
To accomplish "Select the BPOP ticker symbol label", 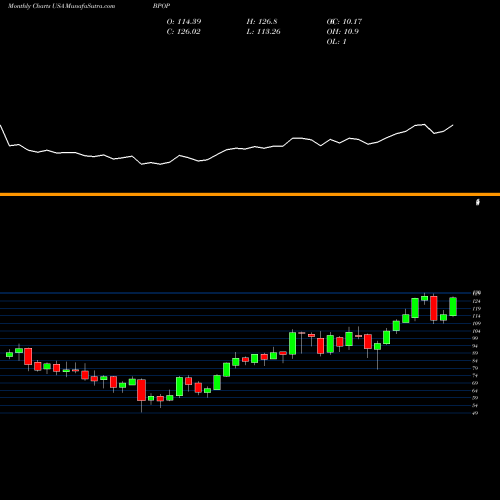I will [162, 6].
